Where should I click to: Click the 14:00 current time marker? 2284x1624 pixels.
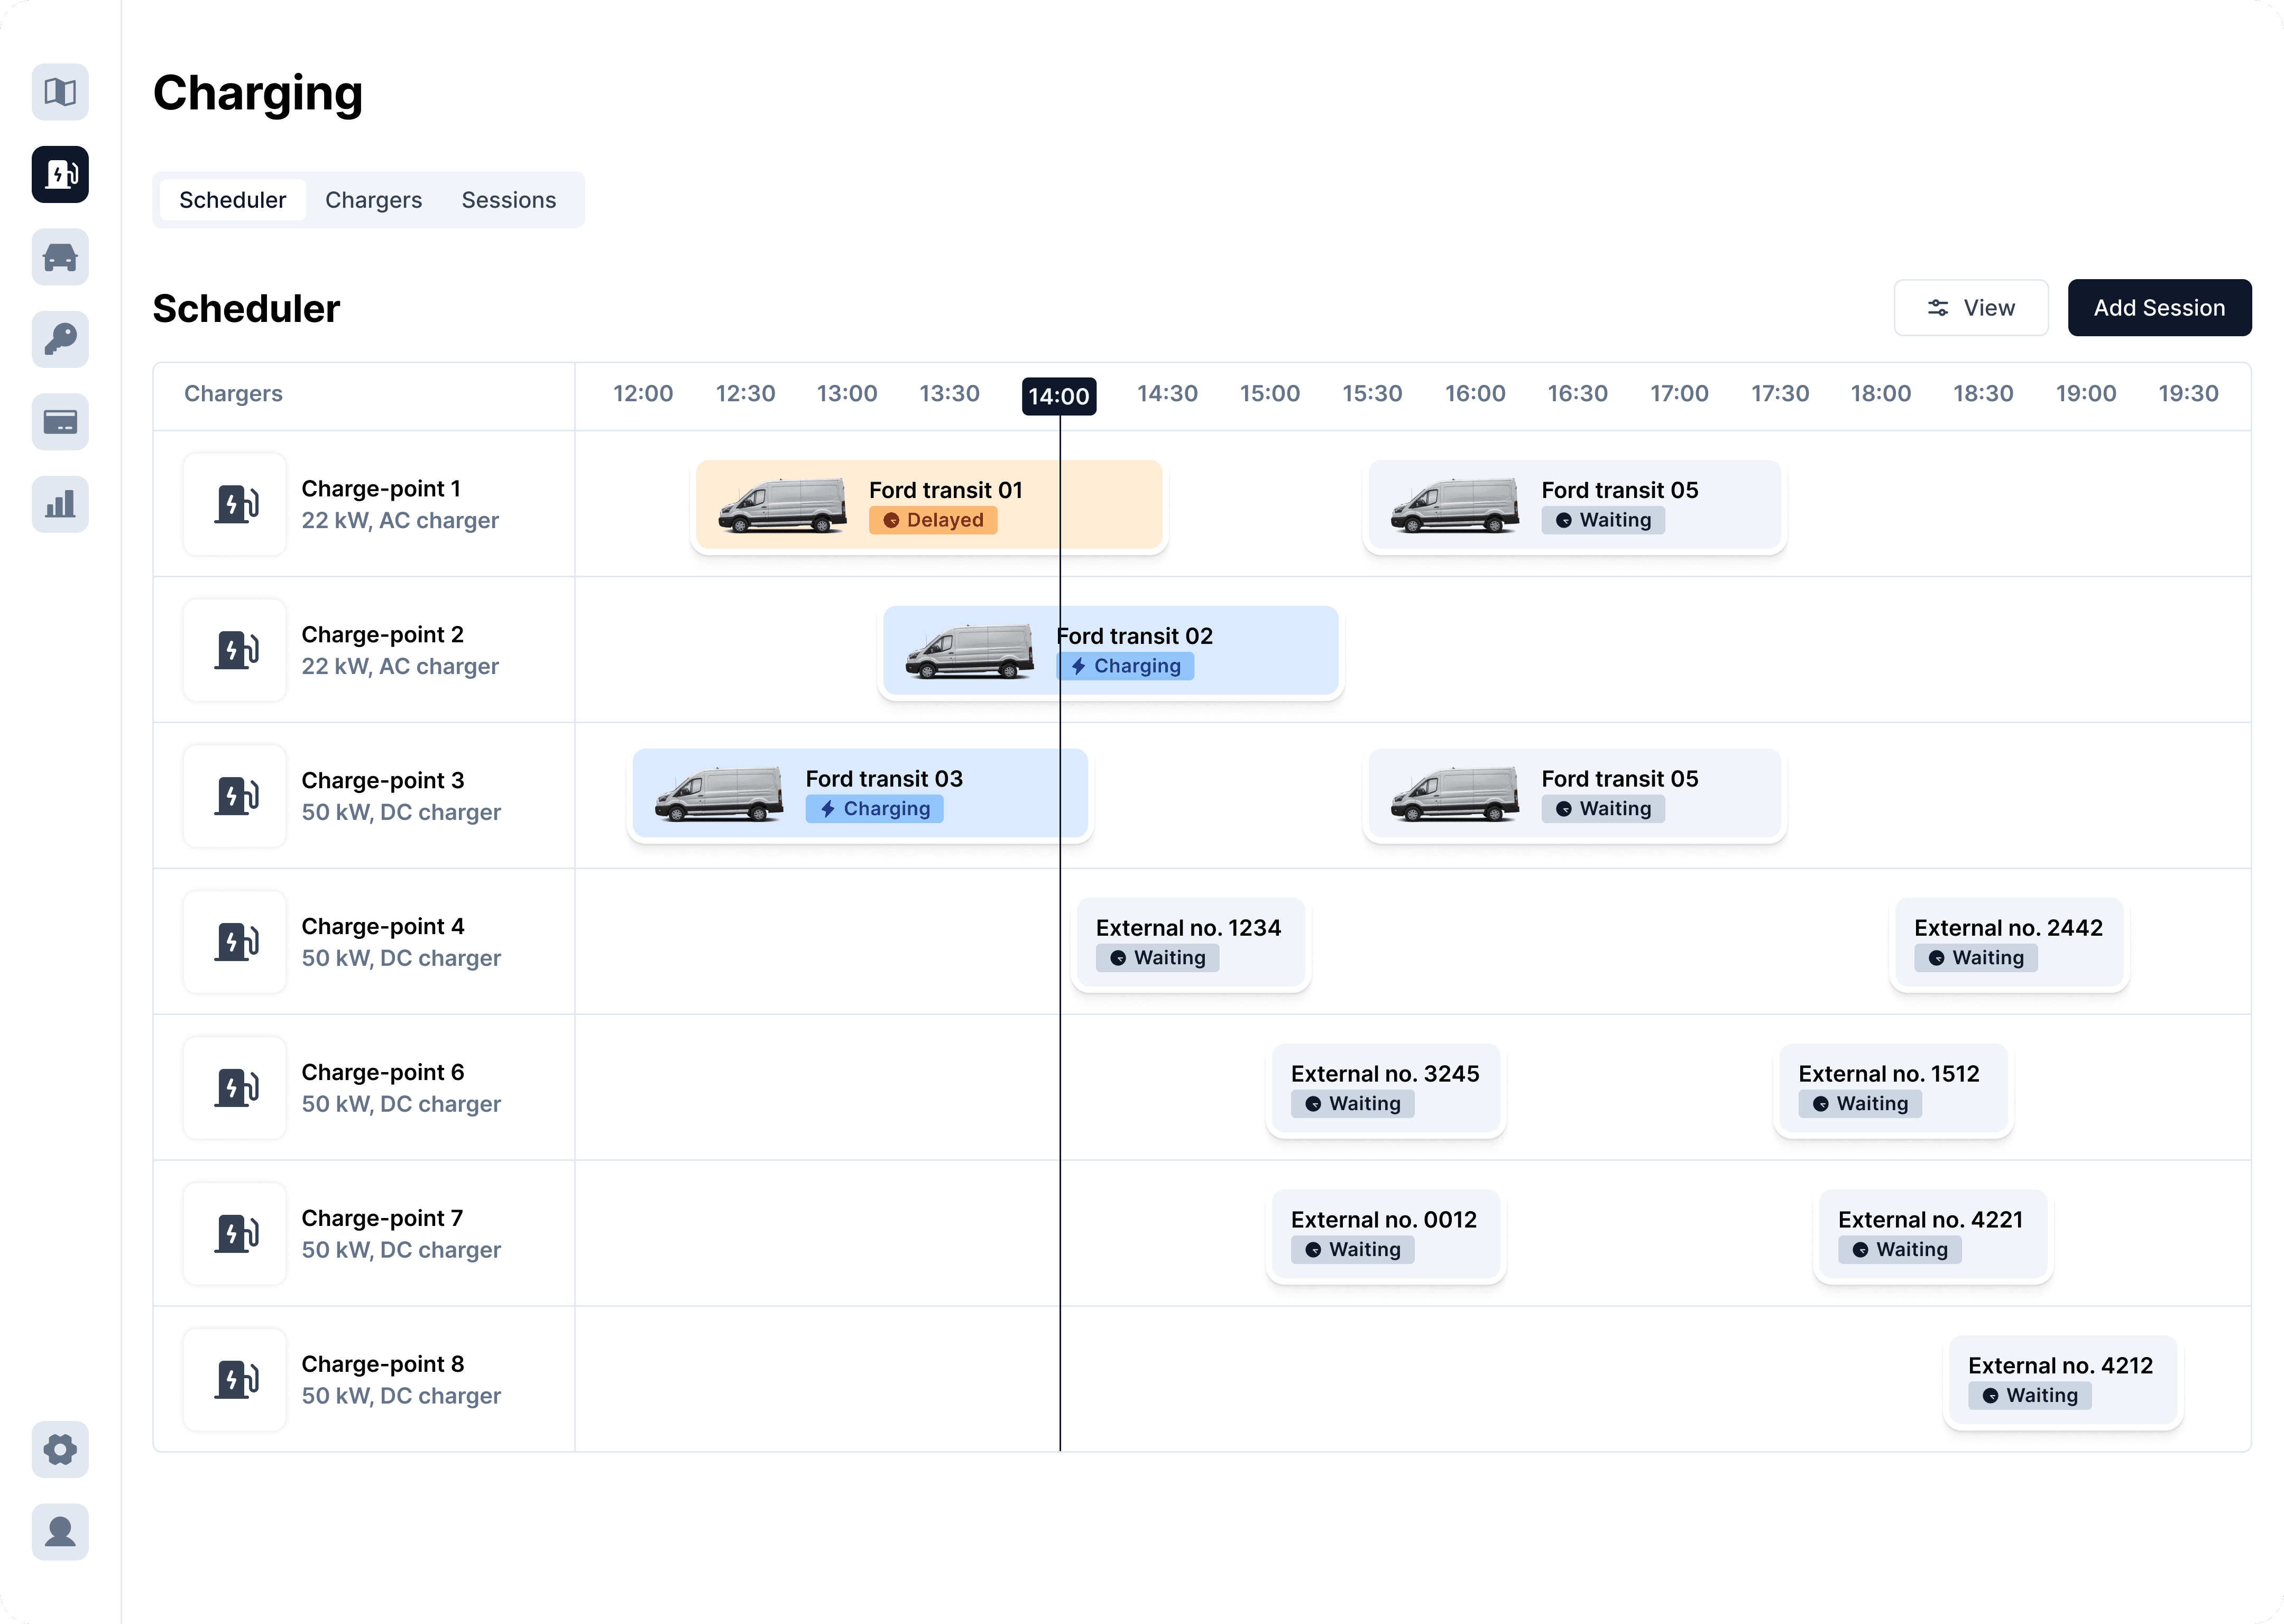point(1058,396)
